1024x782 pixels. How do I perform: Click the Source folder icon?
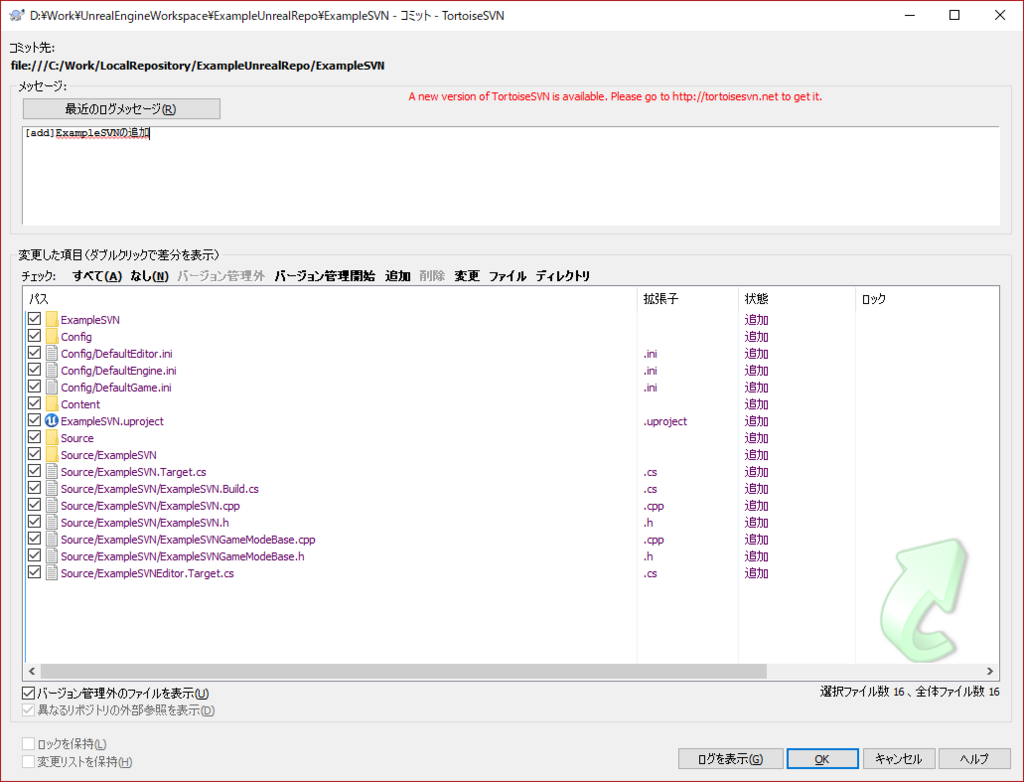(x=52, y=438)
